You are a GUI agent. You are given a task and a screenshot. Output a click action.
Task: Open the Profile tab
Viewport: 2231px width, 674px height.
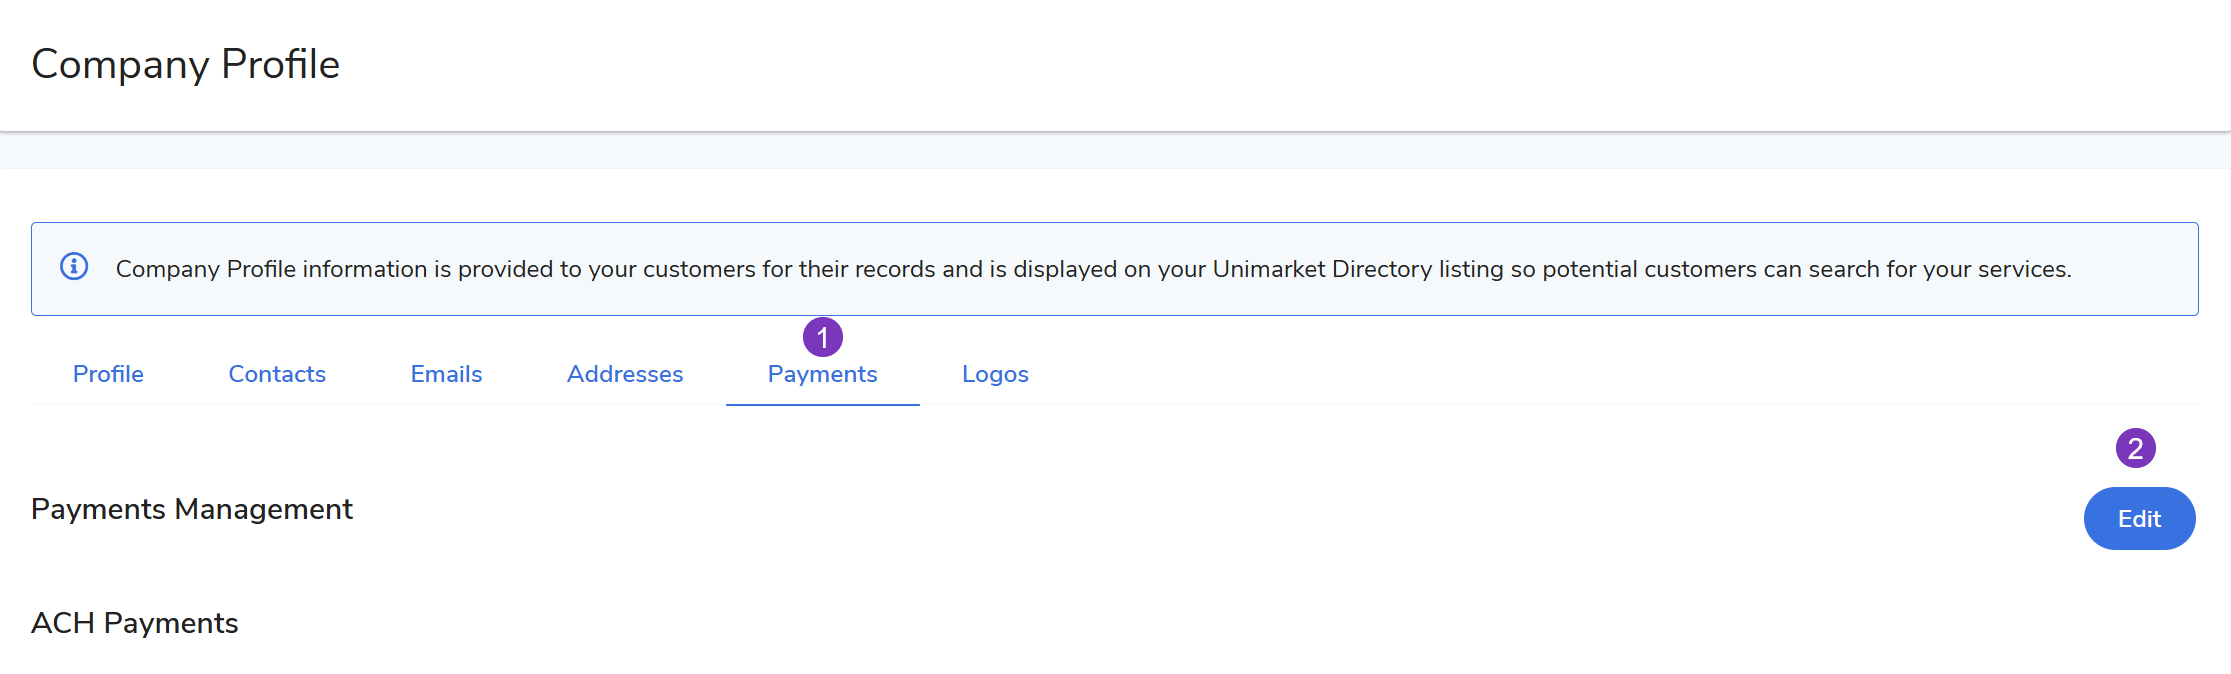point(108,374)
